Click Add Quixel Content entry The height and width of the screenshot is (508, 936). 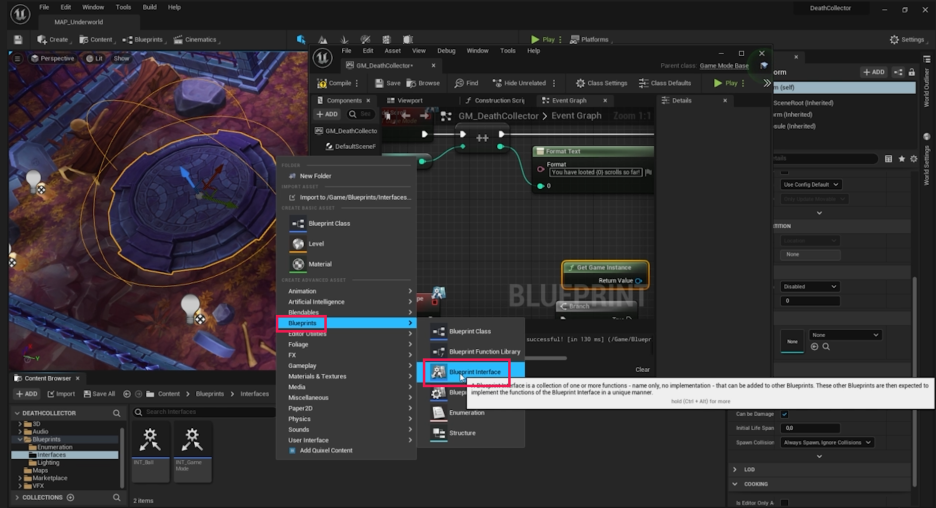(346, 451)
